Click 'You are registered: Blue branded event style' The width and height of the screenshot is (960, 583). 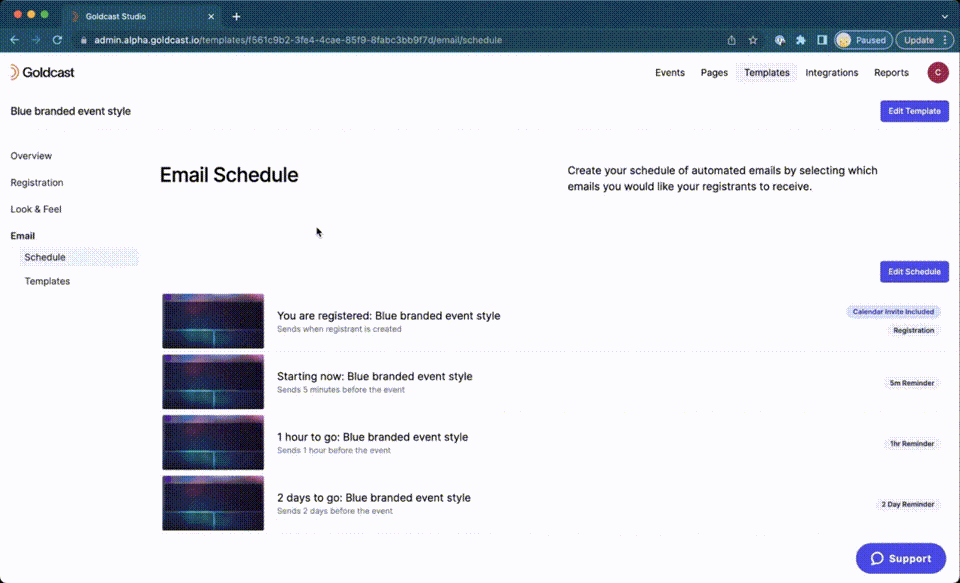(388, 315)
